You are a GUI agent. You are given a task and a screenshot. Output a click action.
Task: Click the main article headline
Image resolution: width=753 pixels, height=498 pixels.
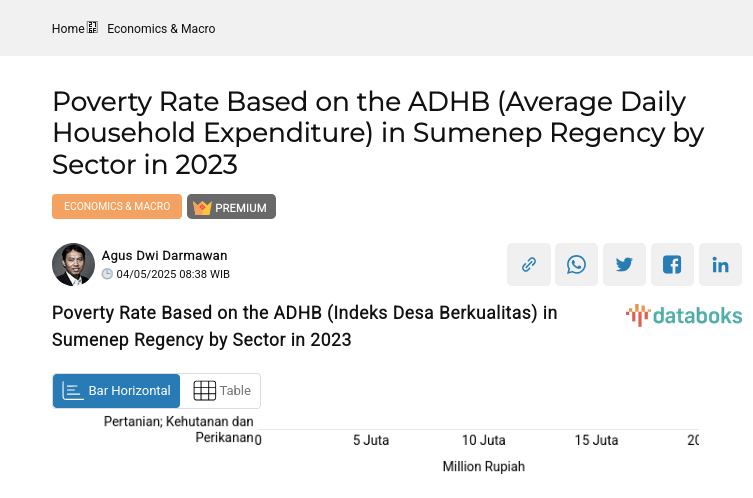tap(378, 133)
